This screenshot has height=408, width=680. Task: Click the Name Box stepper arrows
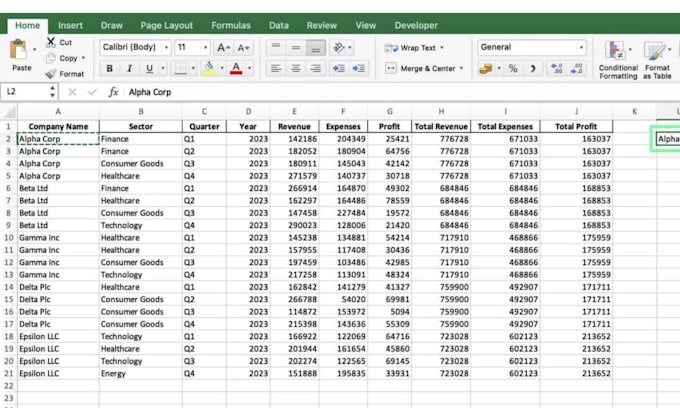click(52, 92)
